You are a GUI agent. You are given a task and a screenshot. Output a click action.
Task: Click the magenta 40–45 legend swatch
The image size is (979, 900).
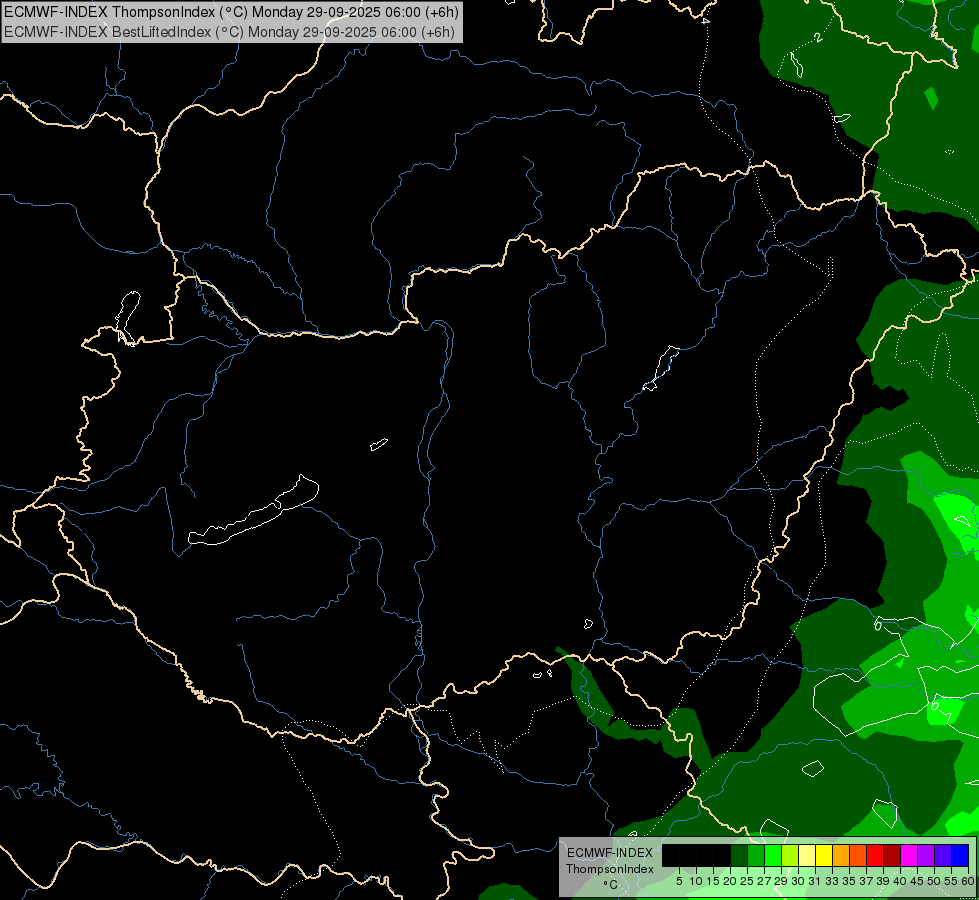point(909,855)
